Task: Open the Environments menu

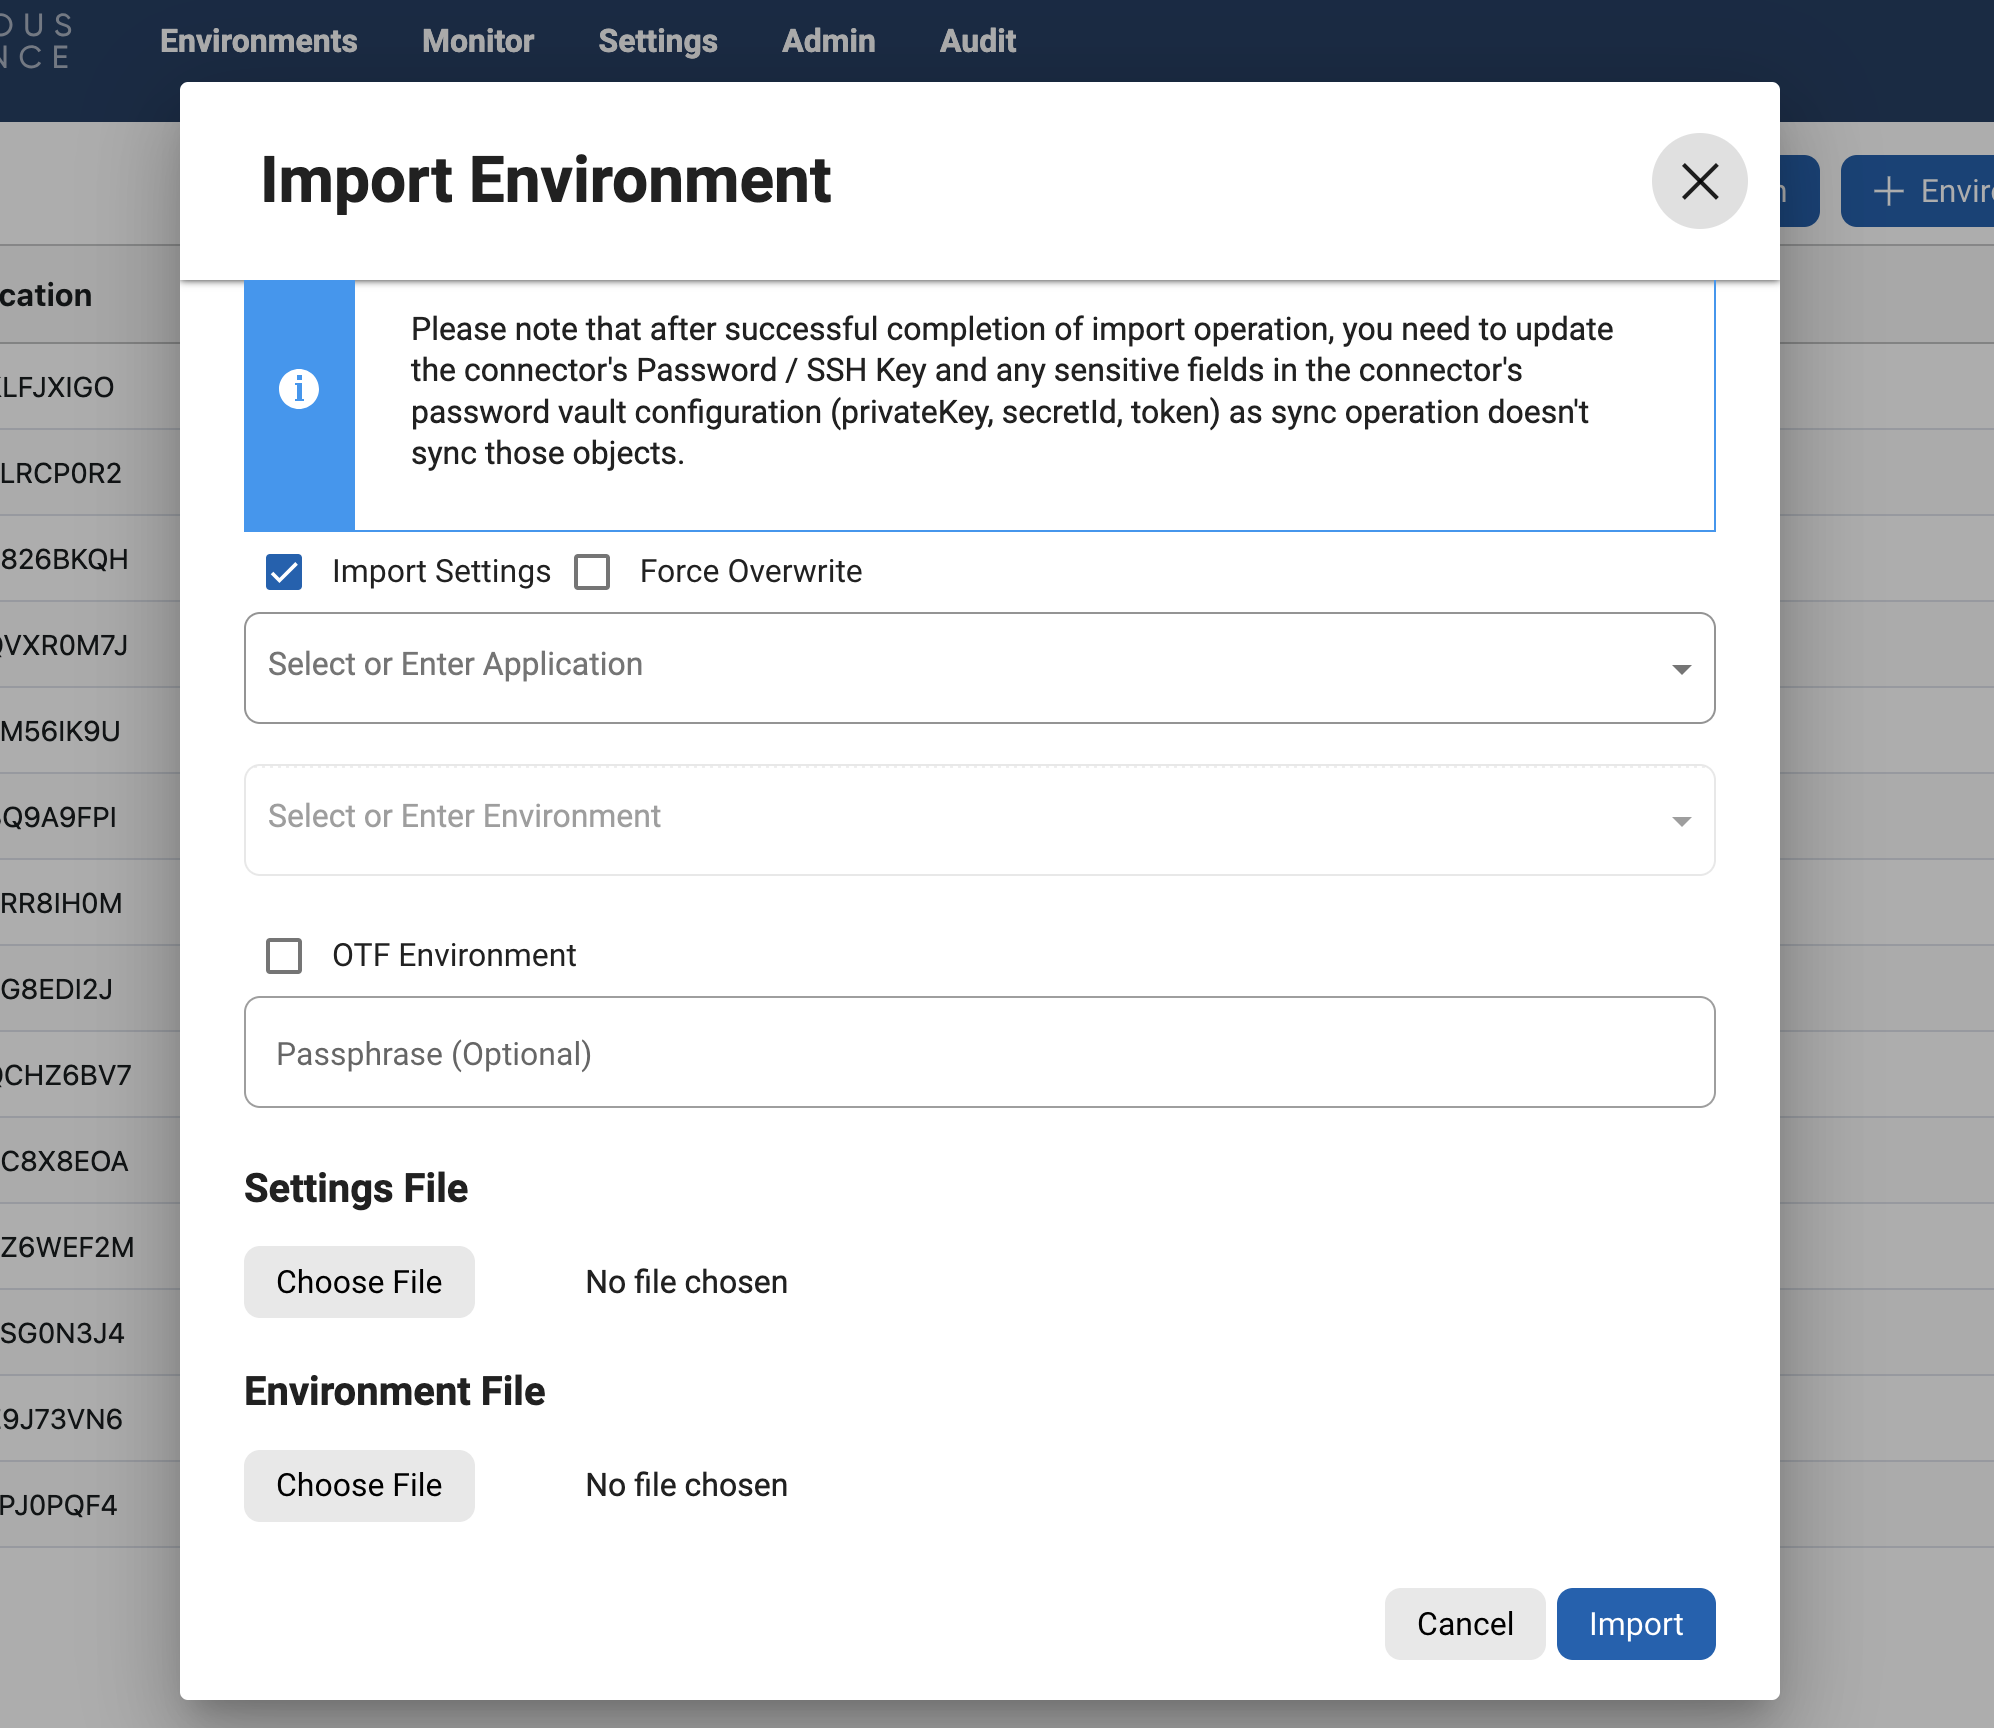Action: (258, 41)
